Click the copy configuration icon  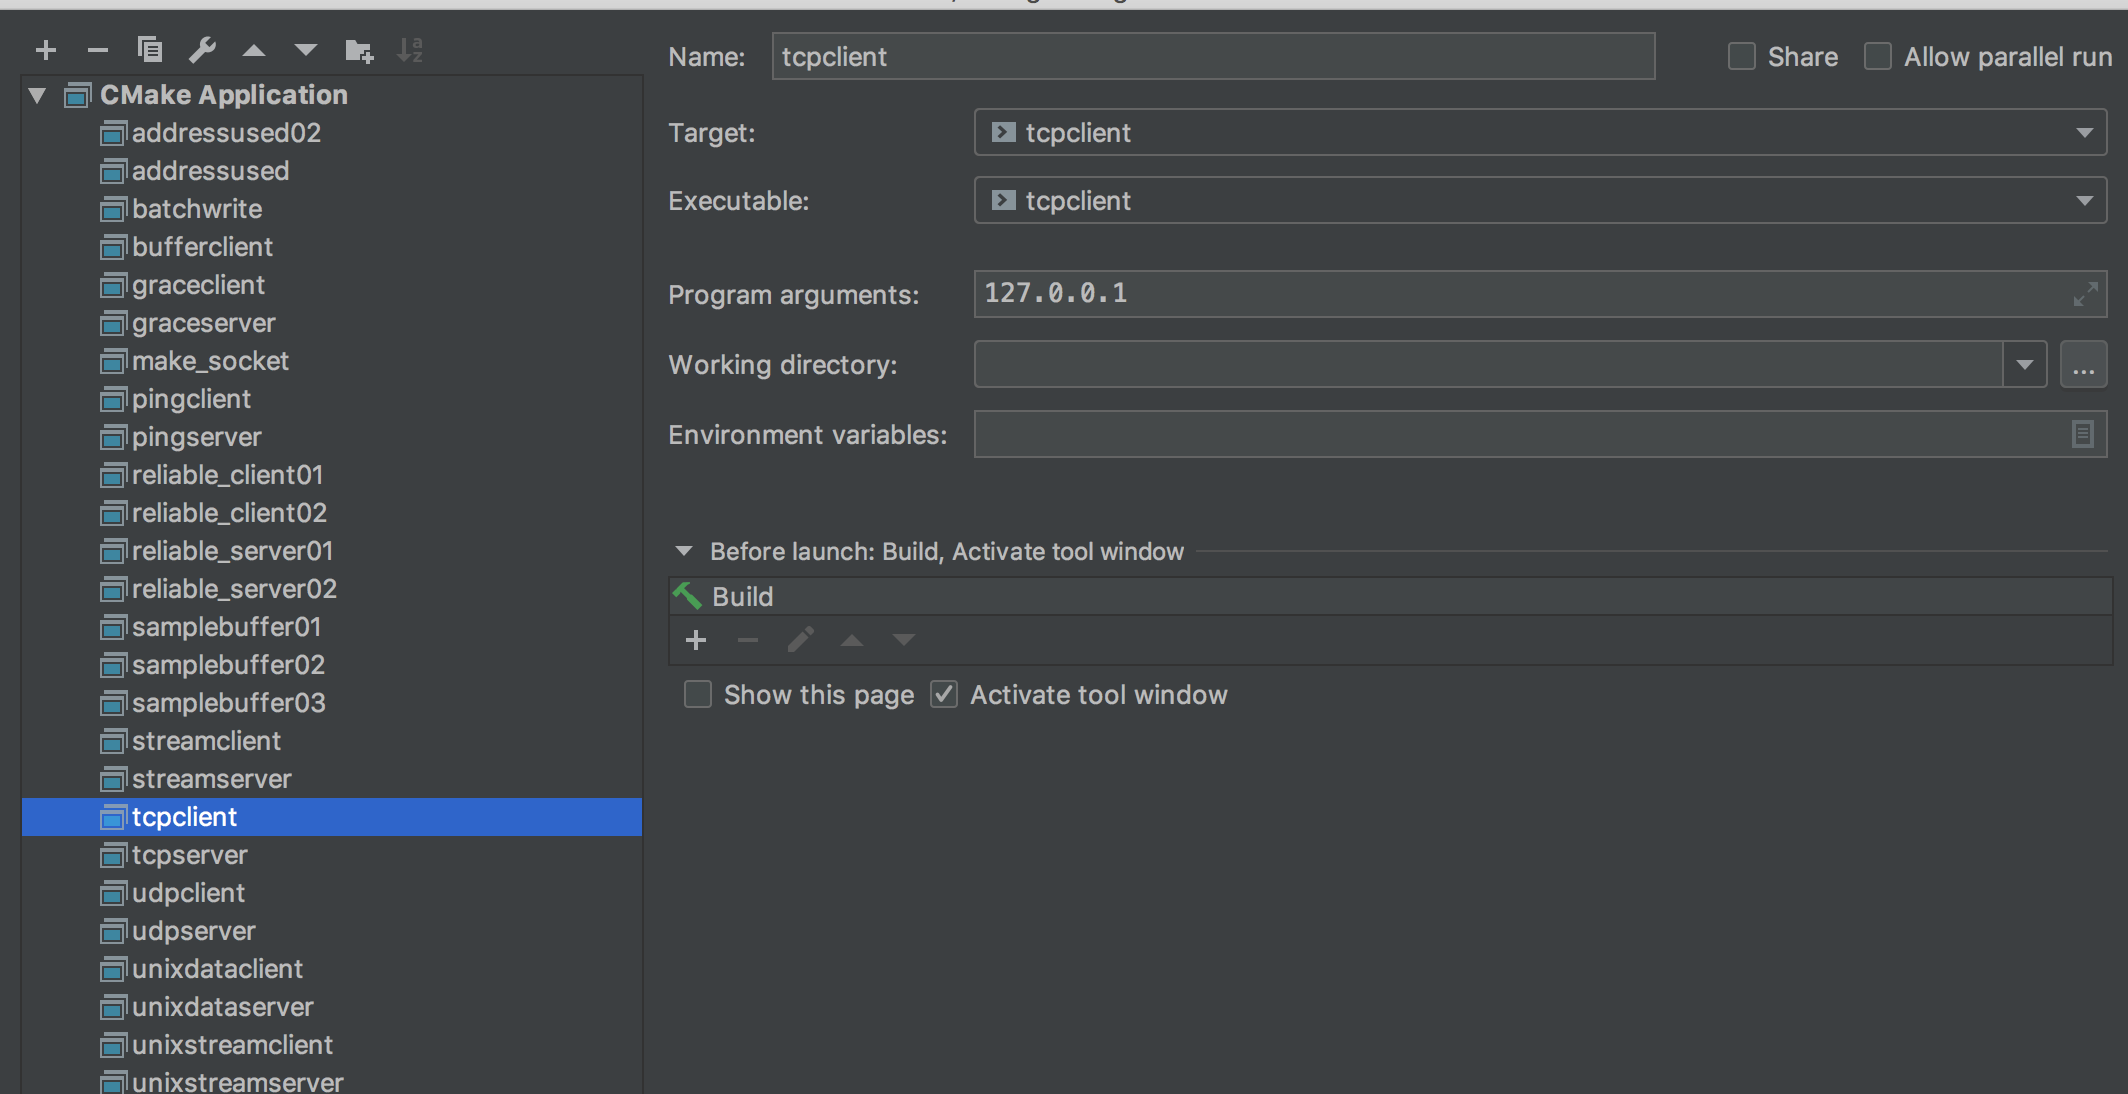point(150,50)
